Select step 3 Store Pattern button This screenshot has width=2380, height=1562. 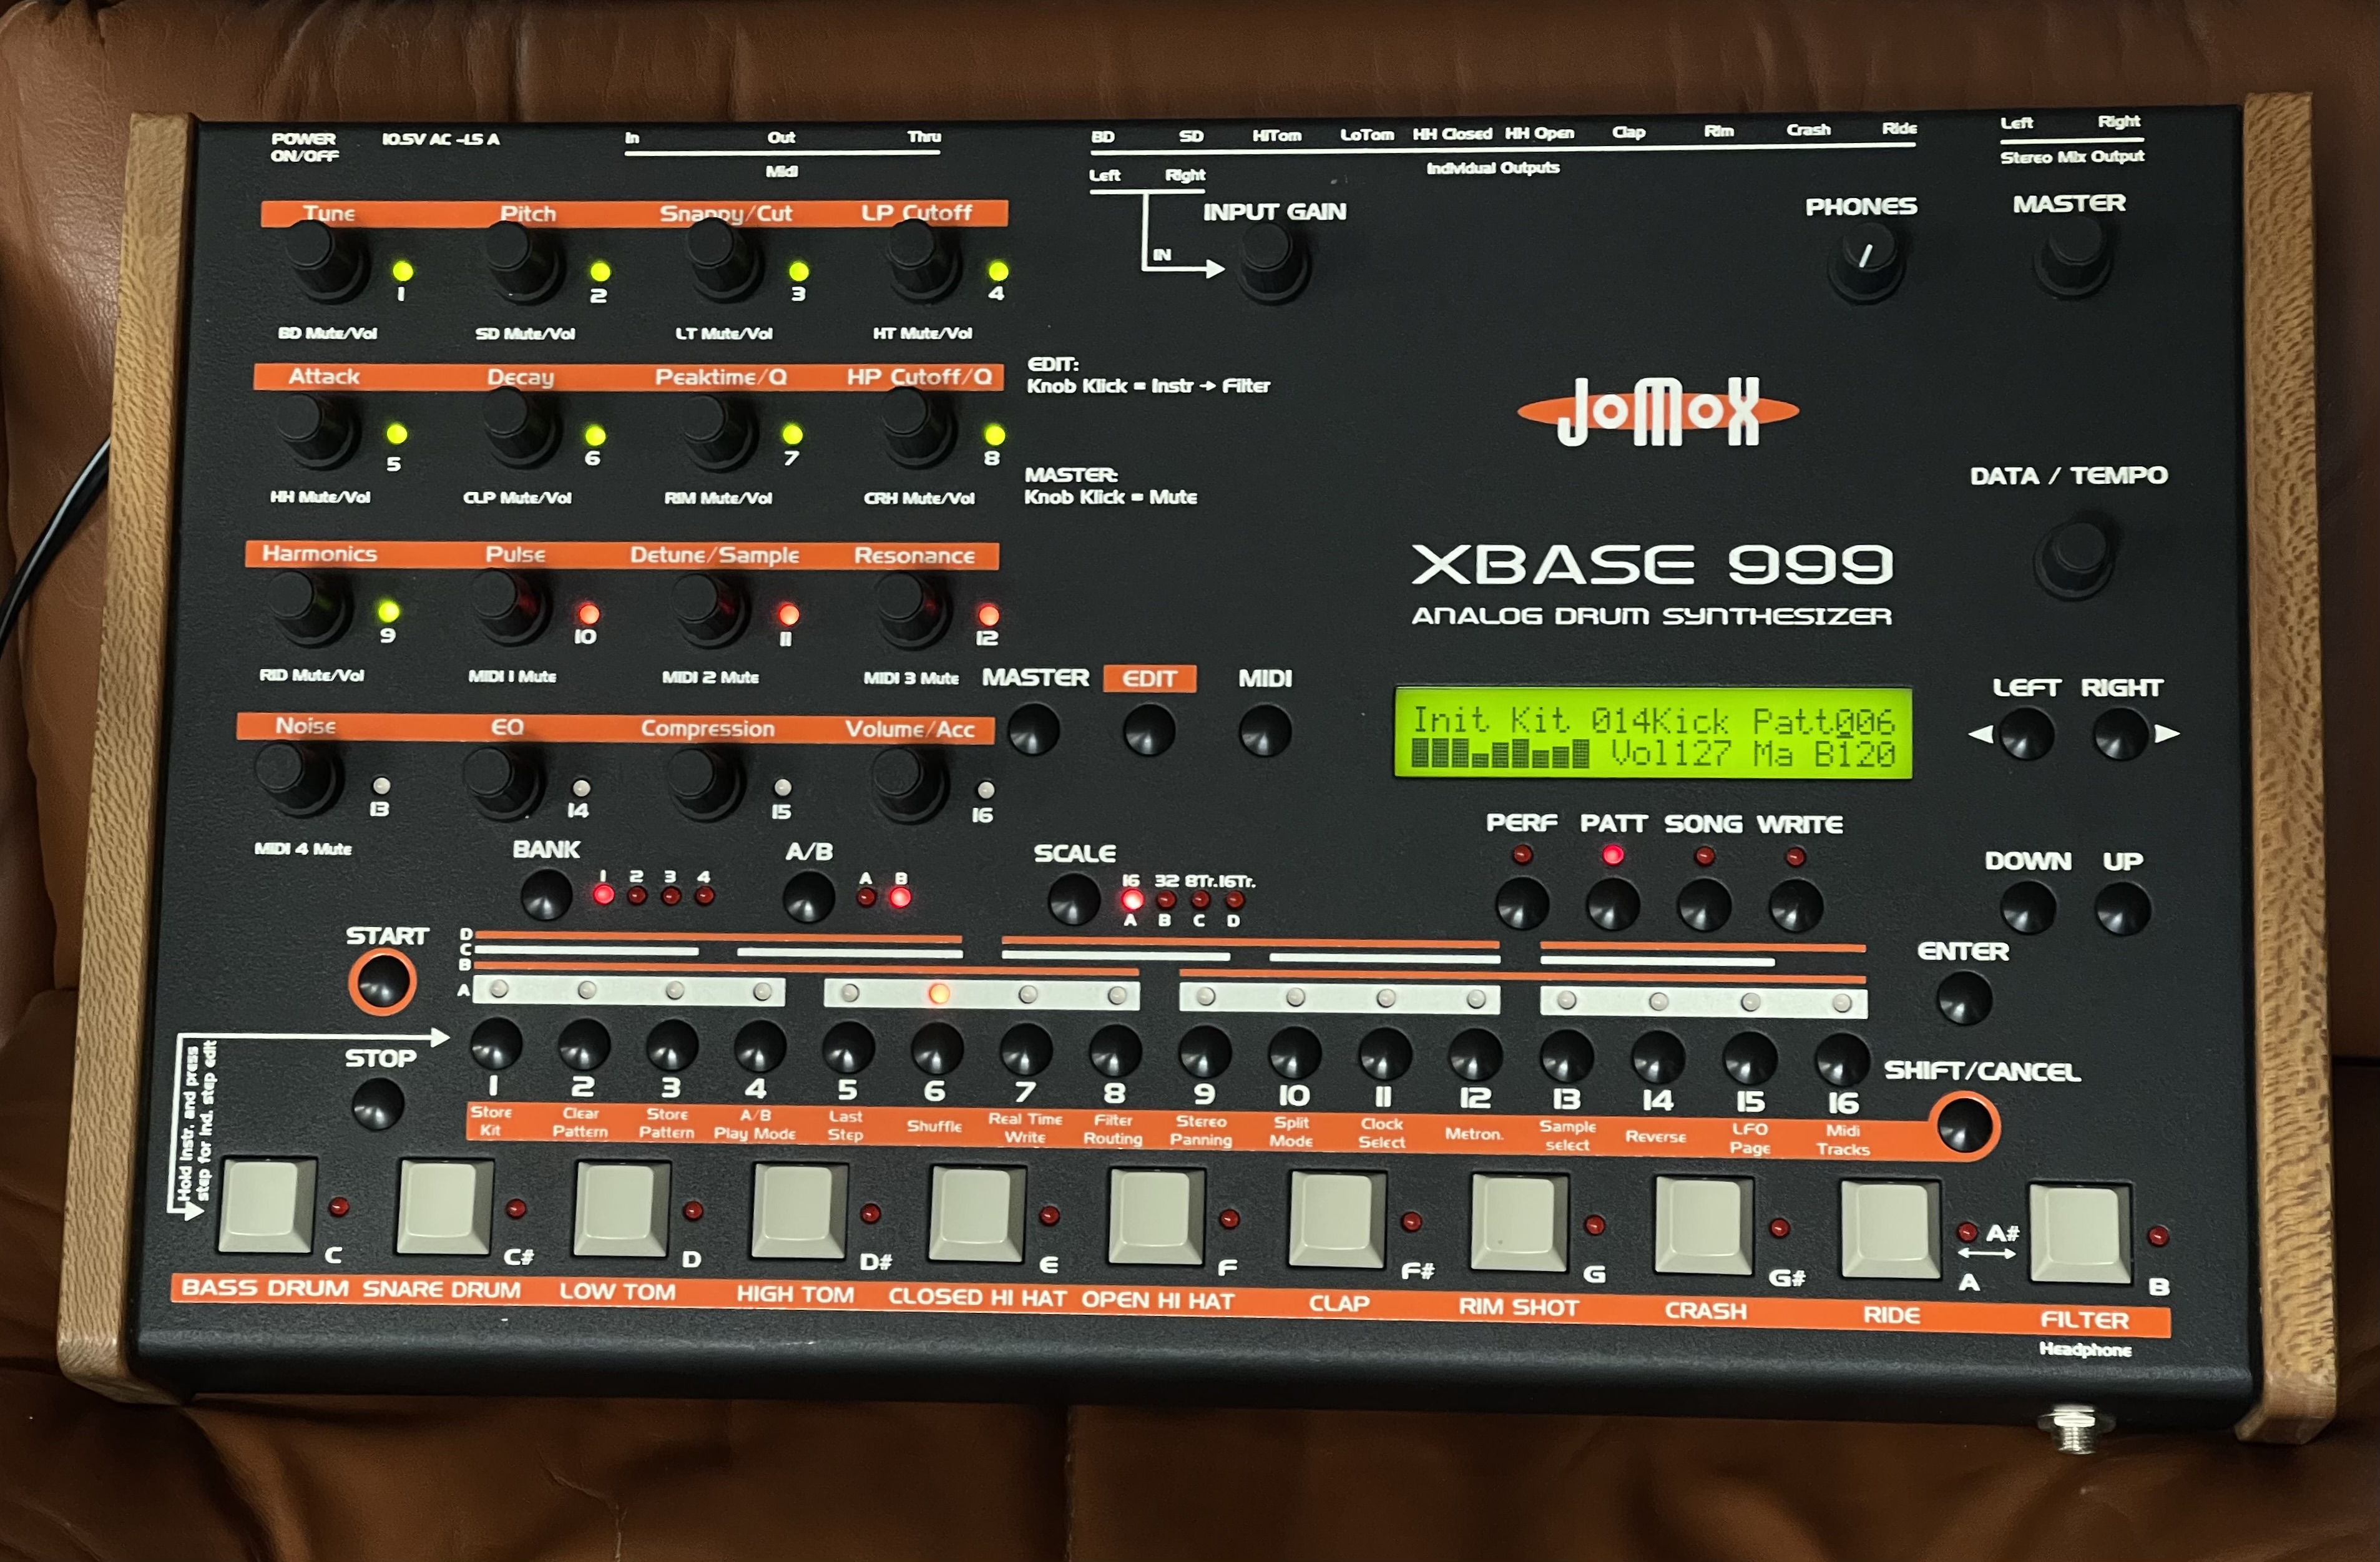(672, 1046)
